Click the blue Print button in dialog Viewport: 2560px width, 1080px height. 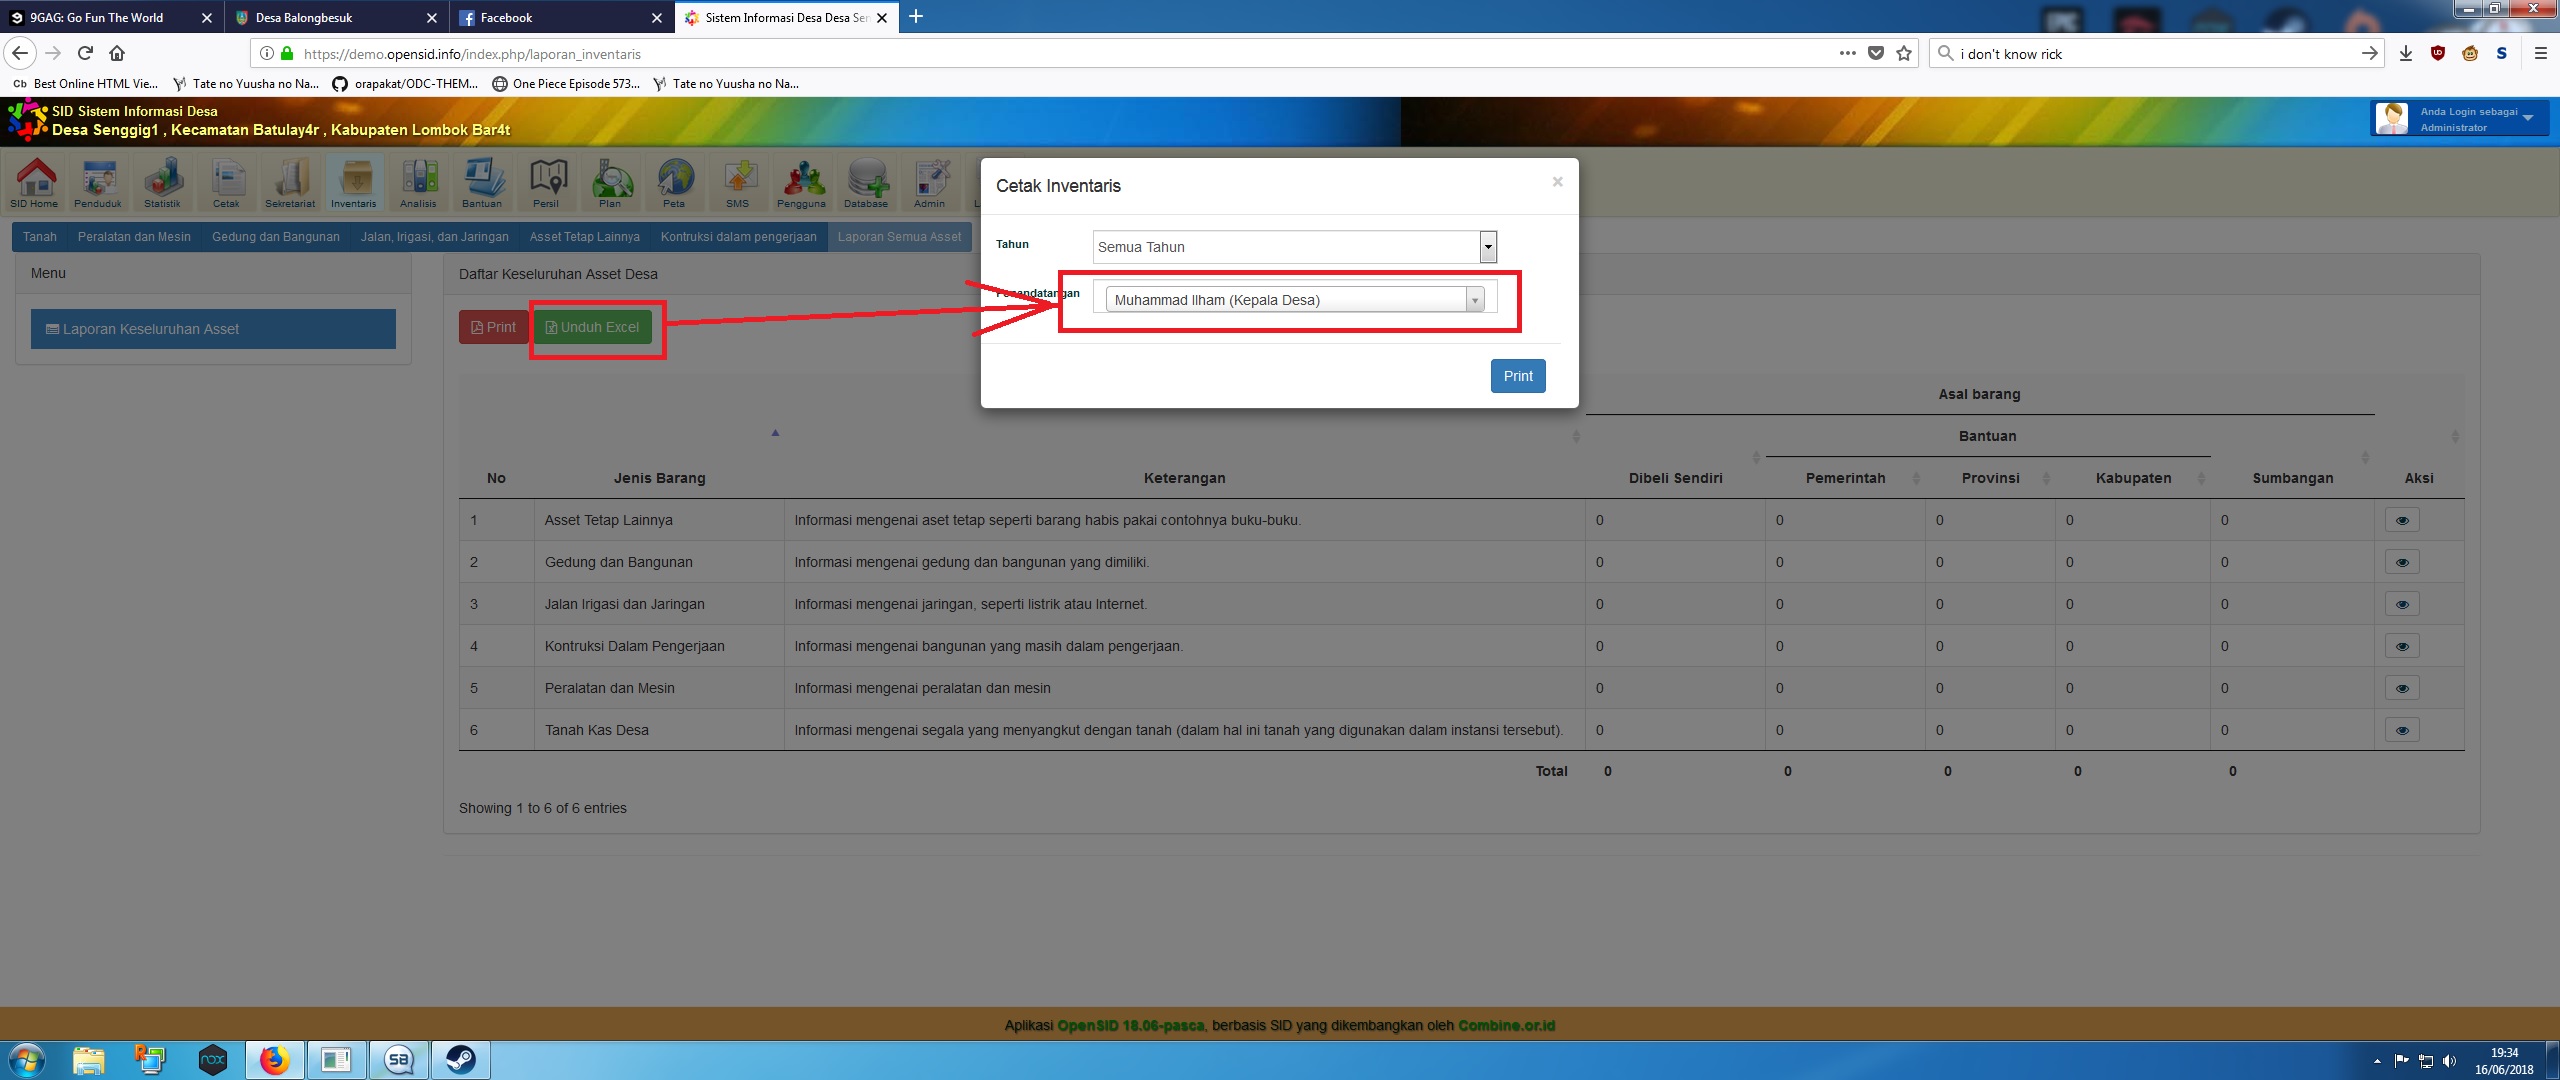point(1517,376)
